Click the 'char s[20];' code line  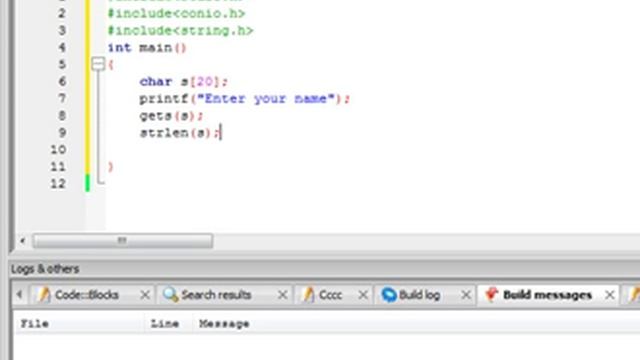coord(183,82)
